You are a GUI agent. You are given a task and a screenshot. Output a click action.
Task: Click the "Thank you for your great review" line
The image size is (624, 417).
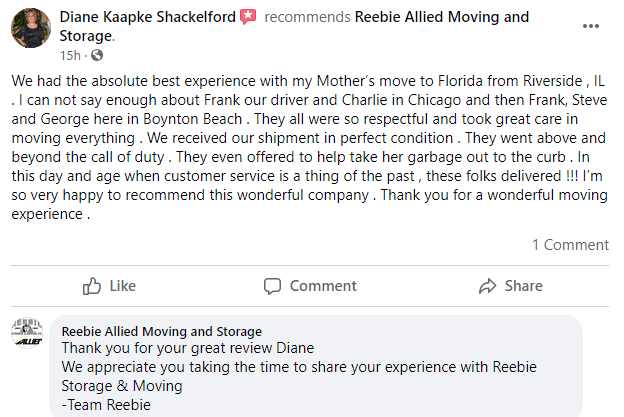pyautogui.click(x=188, y=348)
